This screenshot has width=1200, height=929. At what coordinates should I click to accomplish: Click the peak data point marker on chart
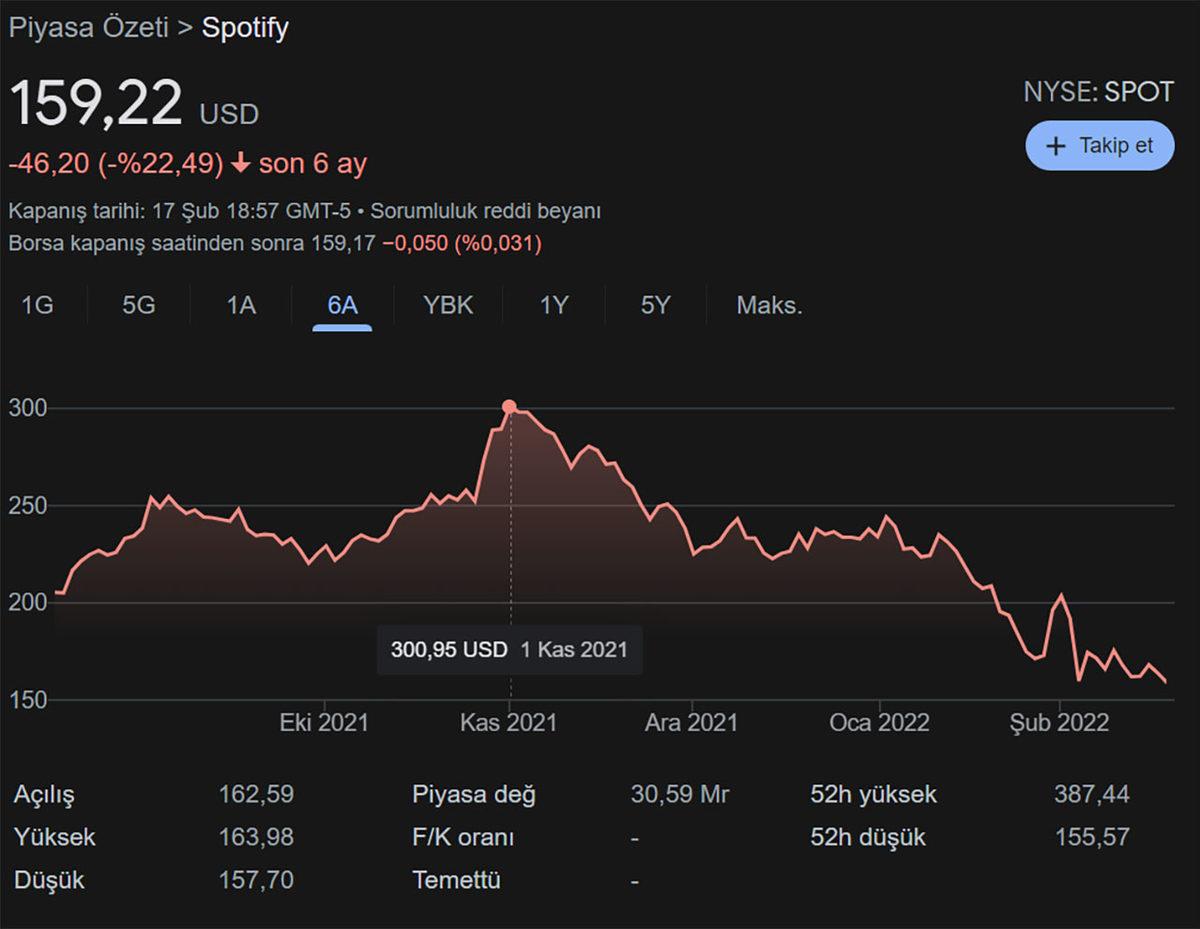tap(510, 407)
